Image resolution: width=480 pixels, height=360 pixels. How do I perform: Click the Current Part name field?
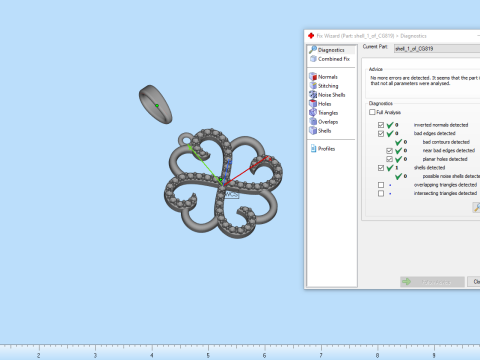437,49
